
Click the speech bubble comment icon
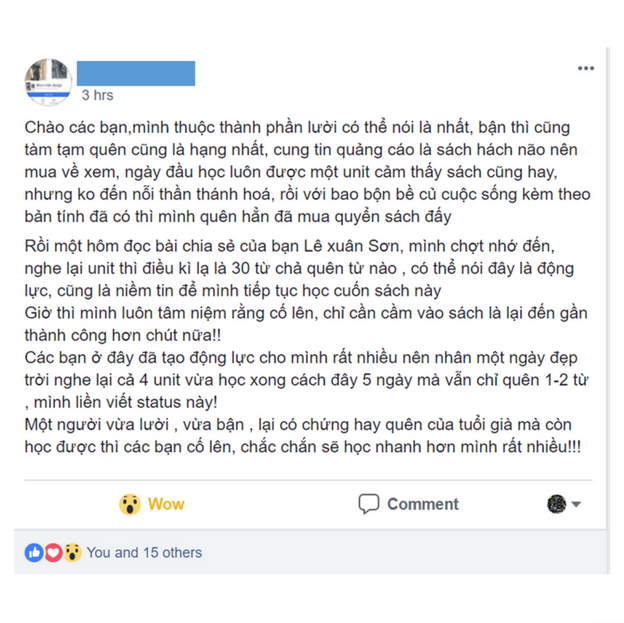pos(369,504)
